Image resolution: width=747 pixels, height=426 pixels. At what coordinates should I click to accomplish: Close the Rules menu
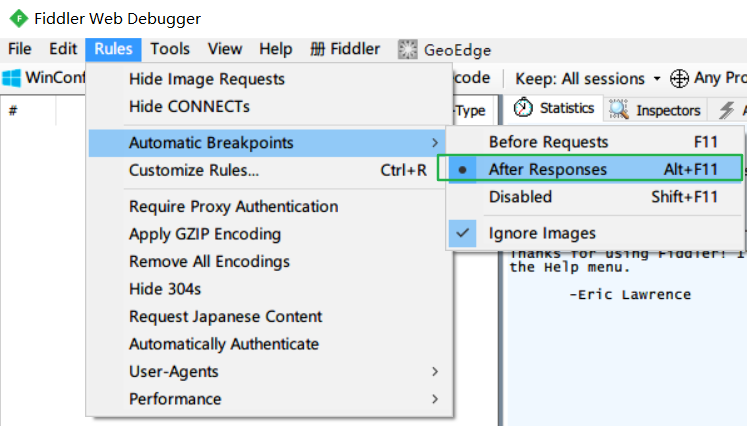tap(113, 49)
